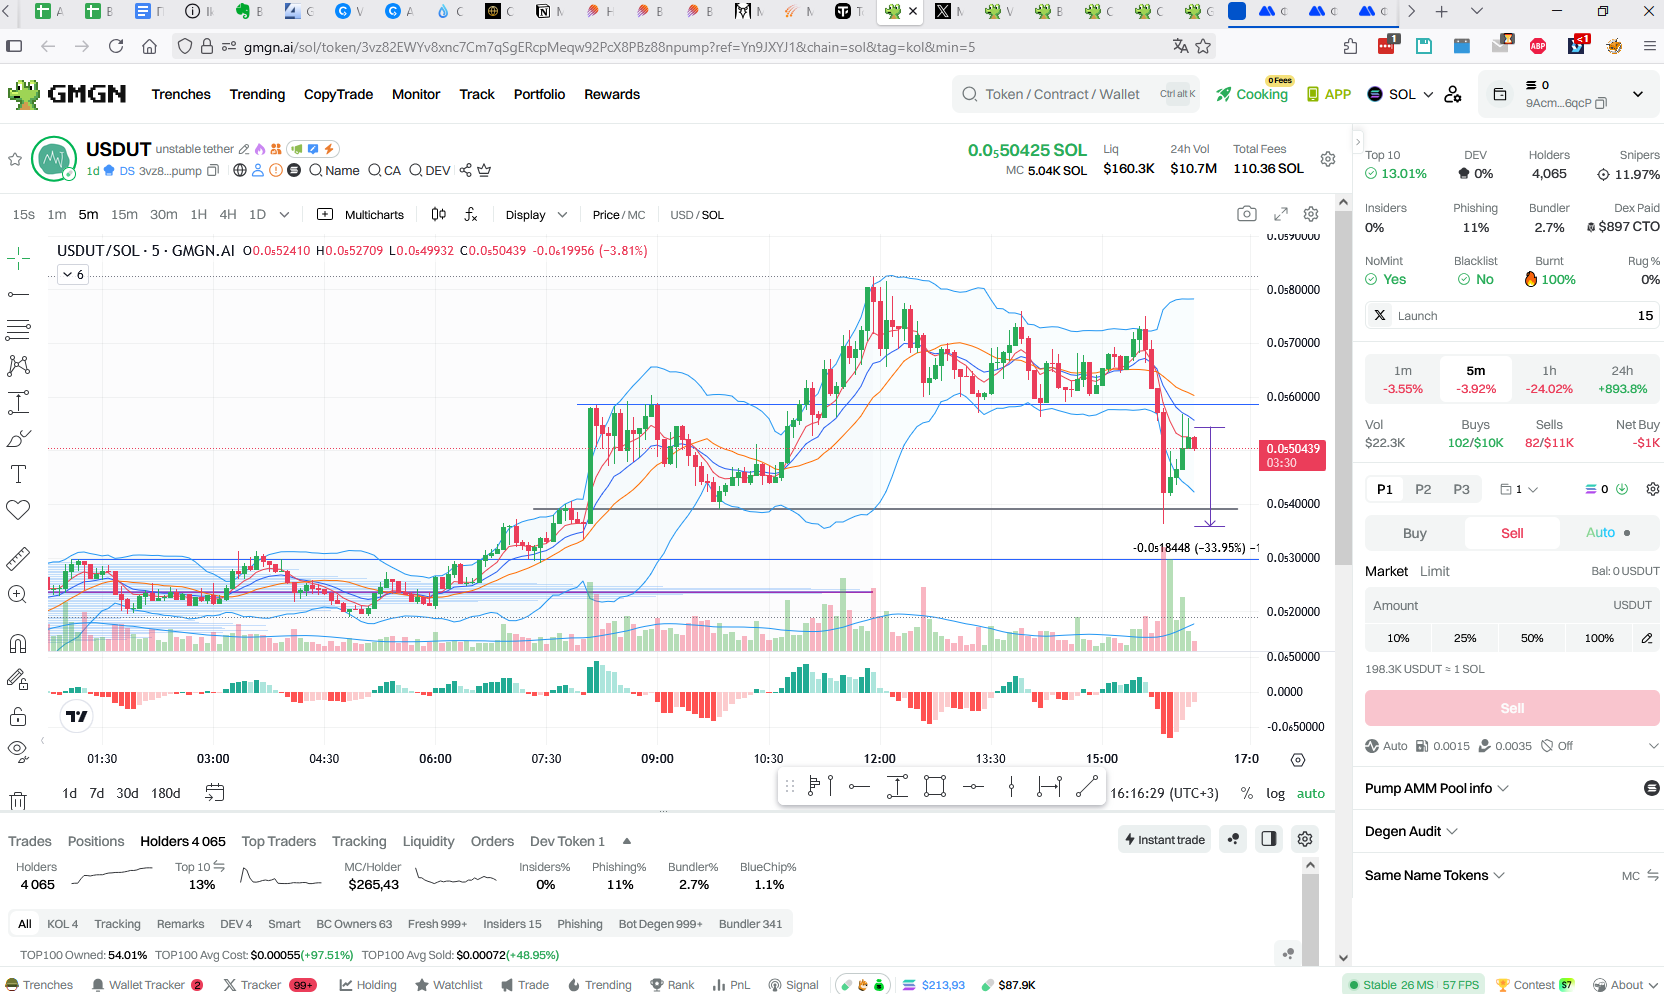Expand wallet account dropdown 9Acm...6qcP

click(1638, 94)
